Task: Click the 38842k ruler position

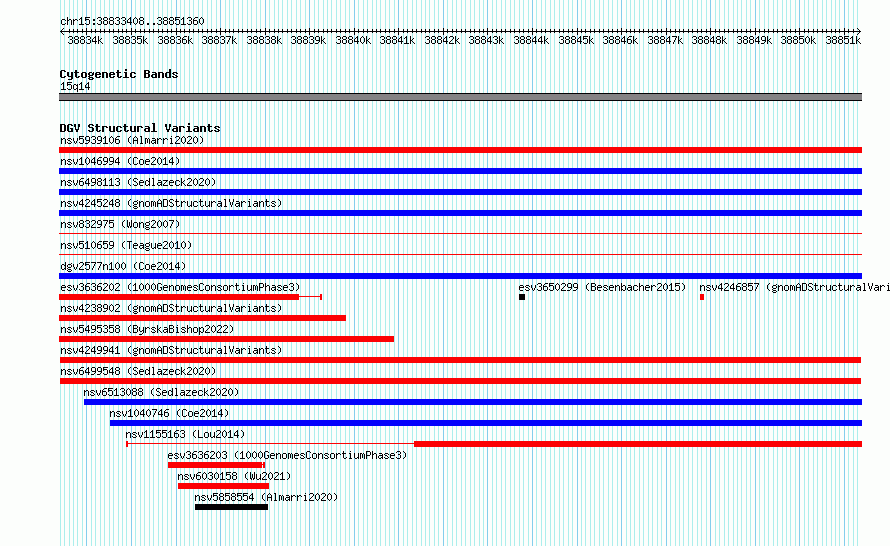Action: point(442,40)
